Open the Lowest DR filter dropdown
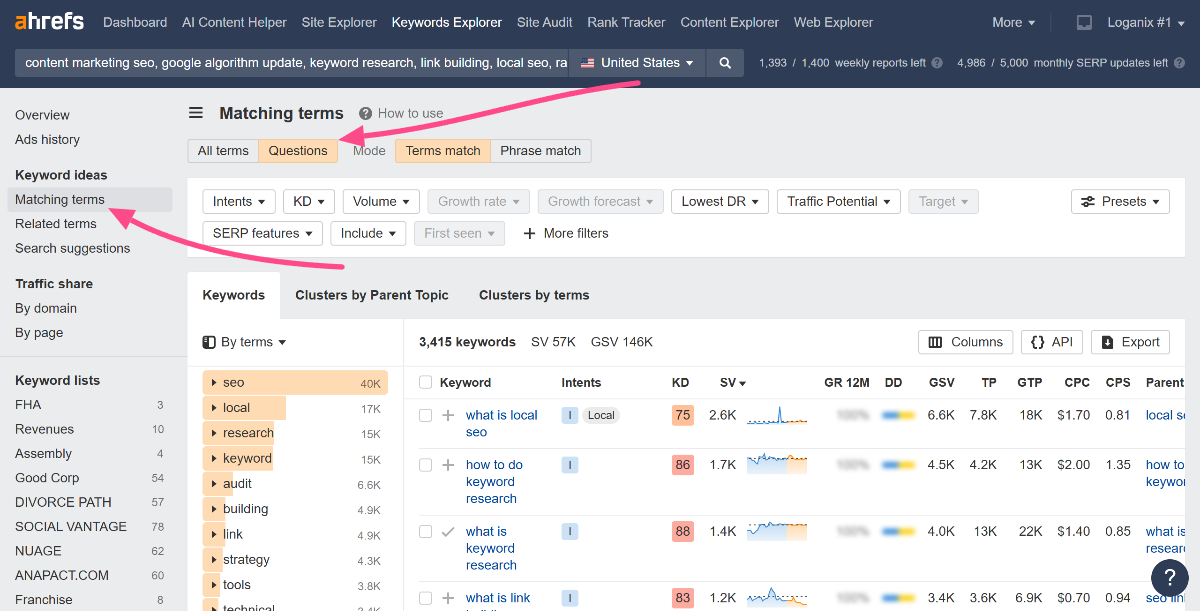The height and width of the screenshot is (611, 1200). (720, 201)
